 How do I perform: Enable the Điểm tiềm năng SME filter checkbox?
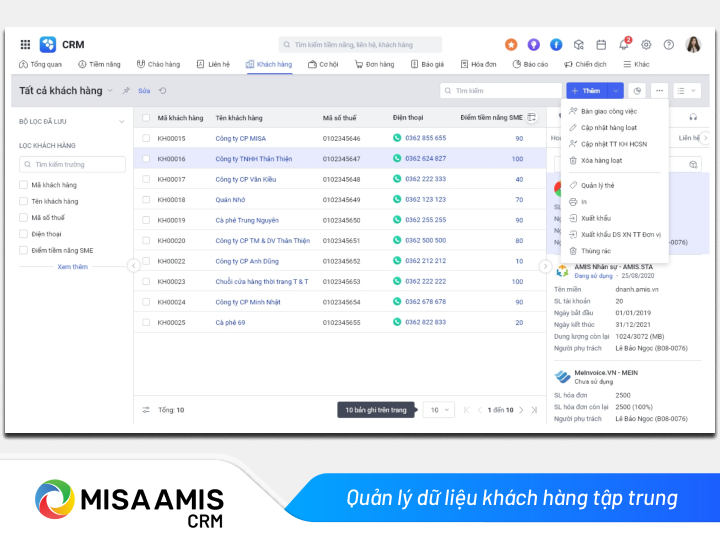(23, 250)
